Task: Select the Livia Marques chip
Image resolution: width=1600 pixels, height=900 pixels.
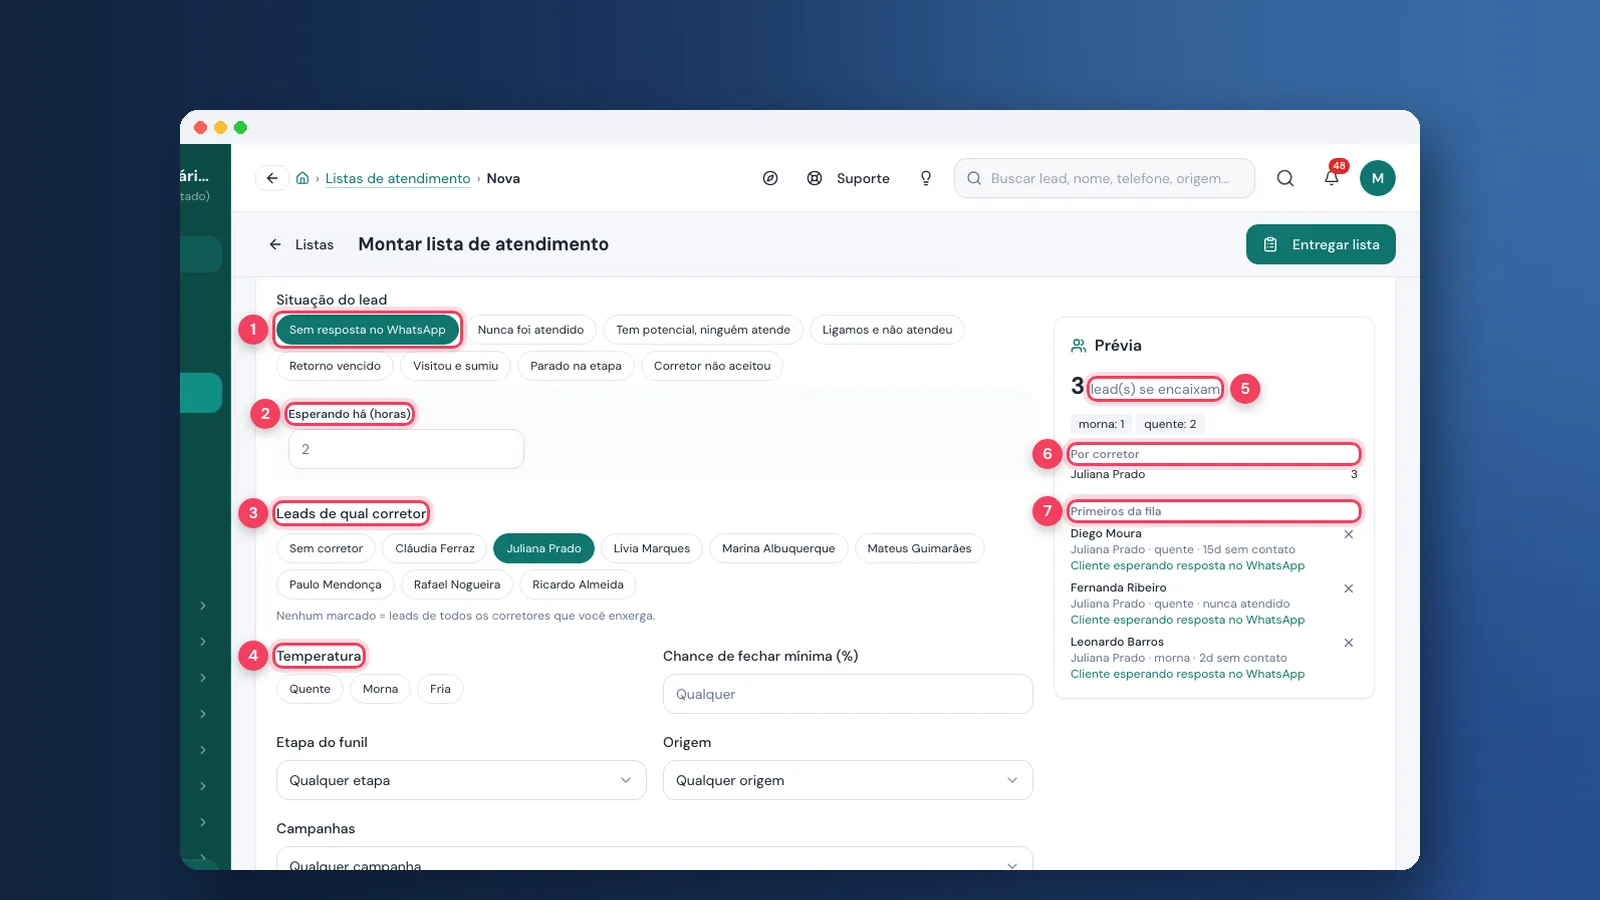Action: 652,548
